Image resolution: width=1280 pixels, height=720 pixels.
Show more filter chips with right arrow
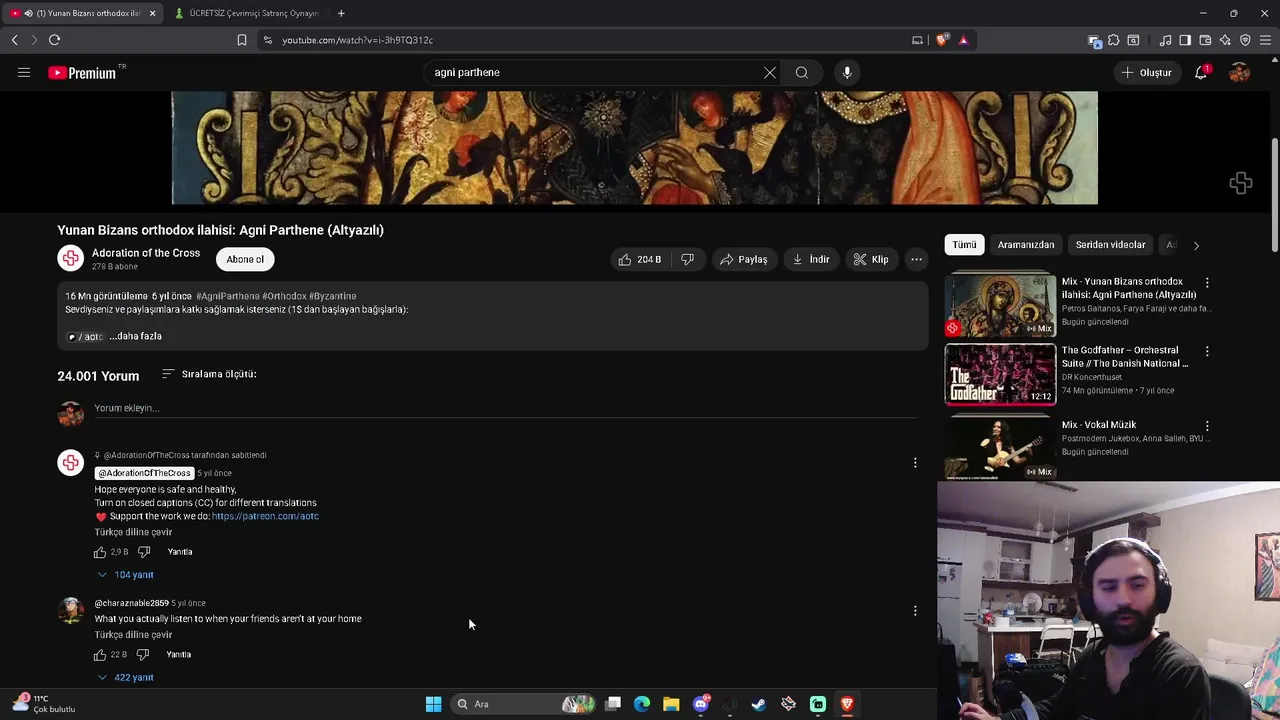(x=1196, y=245)
